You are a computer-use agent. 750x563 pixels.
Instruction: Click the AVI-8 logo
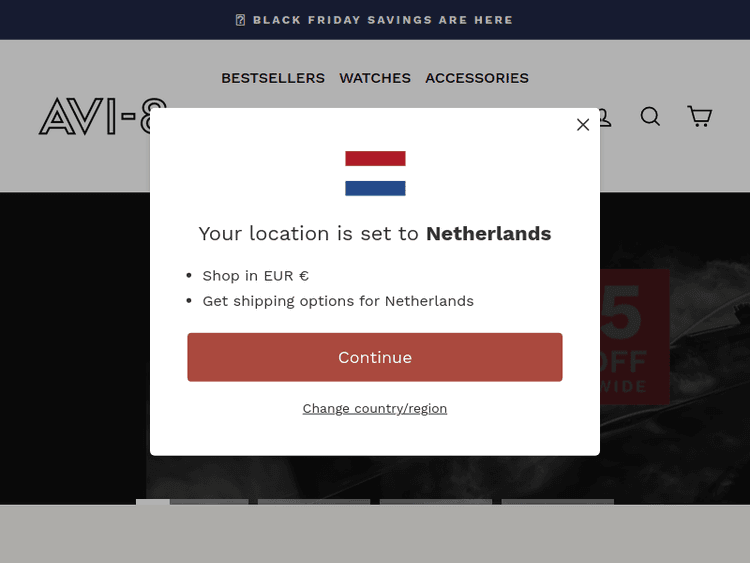(100, 117)
